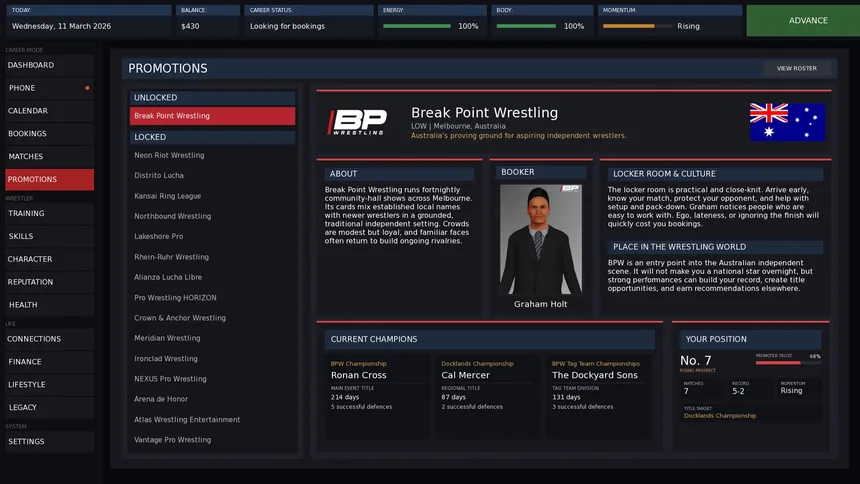Select Ironclad Wrestling promotion
The height and width of the screenshot is (484, 860).
click(212, 358)
